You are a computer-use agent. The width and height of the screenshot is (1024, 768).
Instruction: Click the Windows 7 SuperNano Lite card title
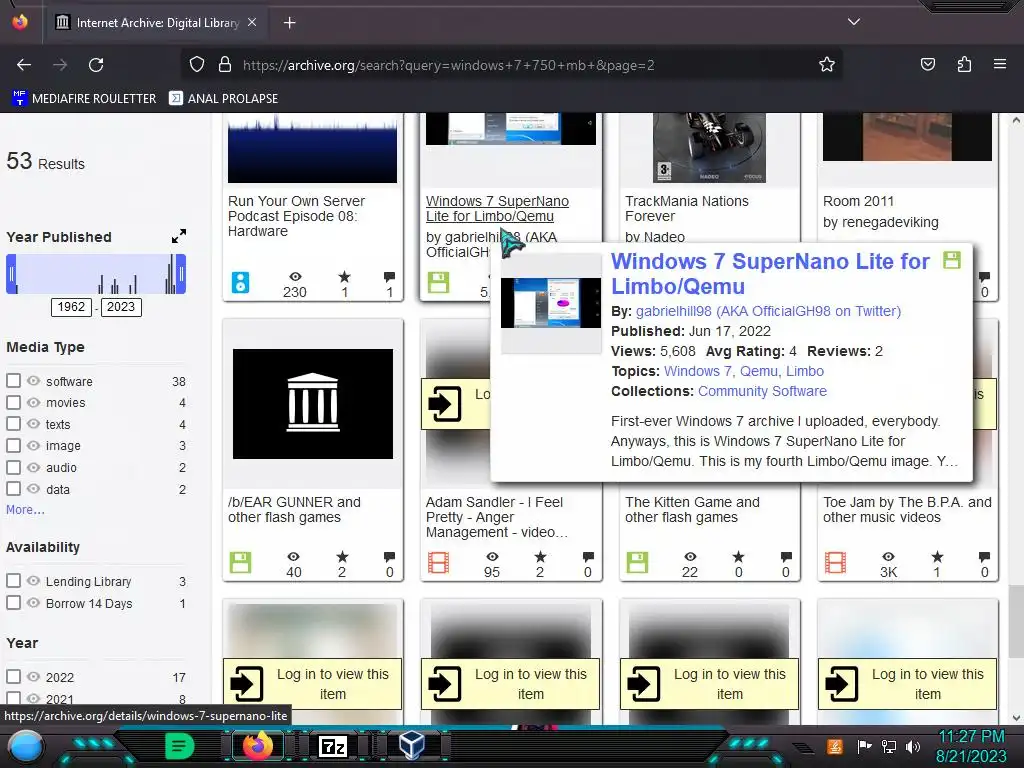pyautogui.click(x=497, y=208)
